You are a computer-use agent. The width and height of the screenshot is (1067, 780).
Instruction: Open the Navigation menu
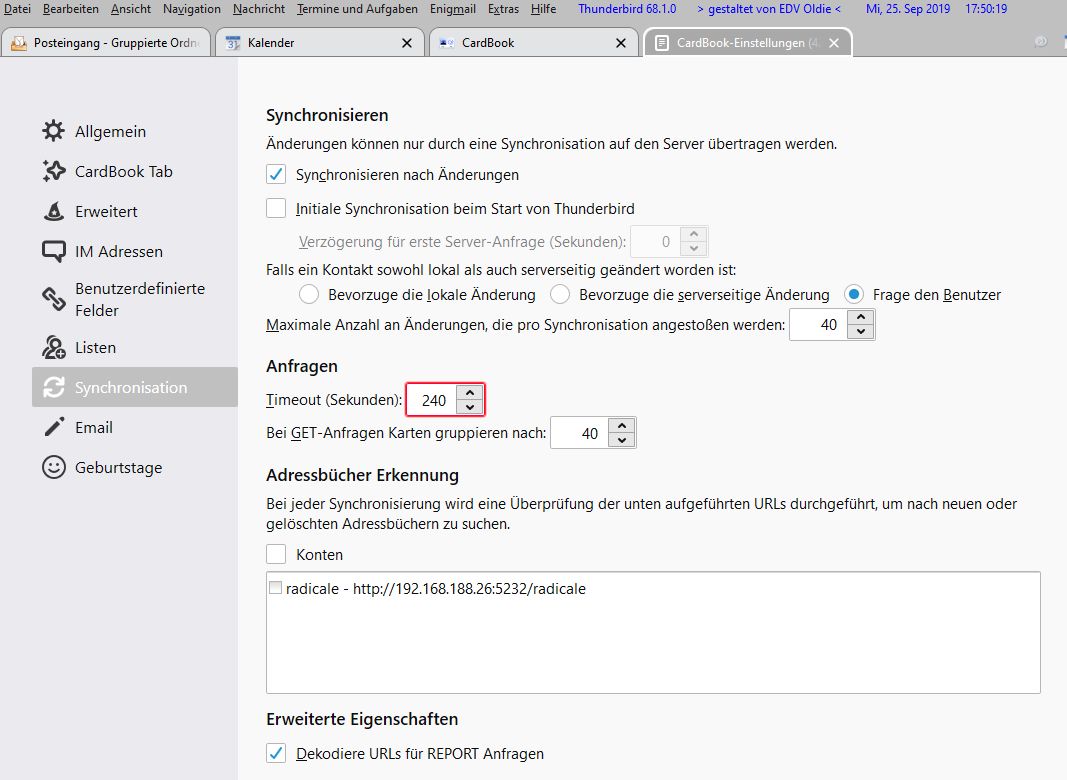(191, 9)
